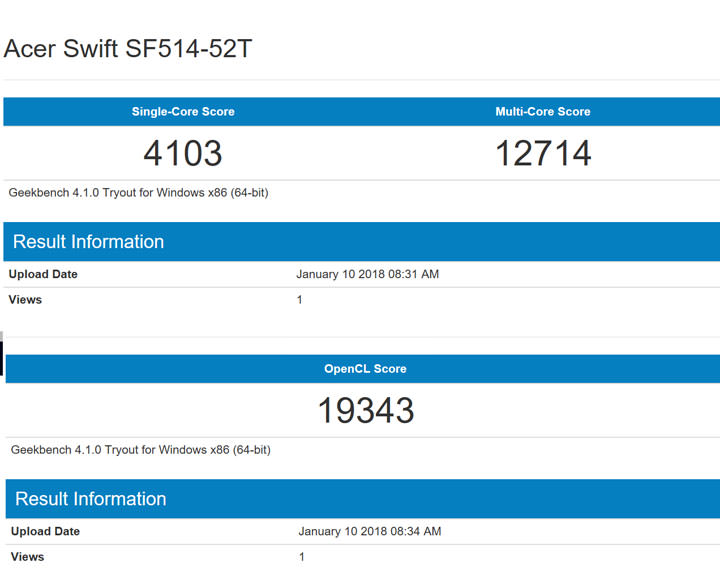Select the Multi-Core Score header
Image resolution: width=720 pixels, height=571 pixels.
pos(543,112)
